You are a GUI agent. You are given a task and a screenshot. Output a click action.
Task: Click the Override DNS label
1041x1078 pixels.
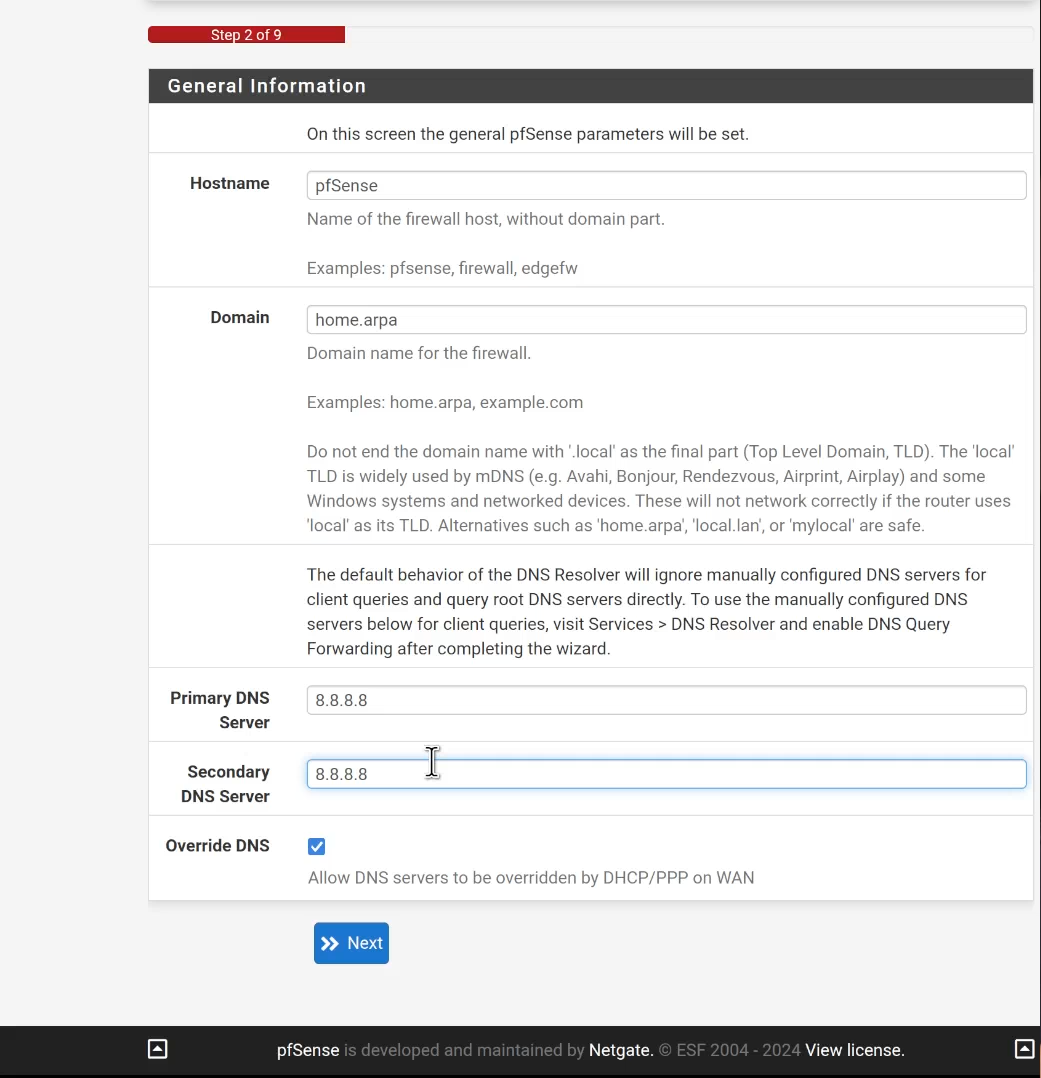coord(217,846)
